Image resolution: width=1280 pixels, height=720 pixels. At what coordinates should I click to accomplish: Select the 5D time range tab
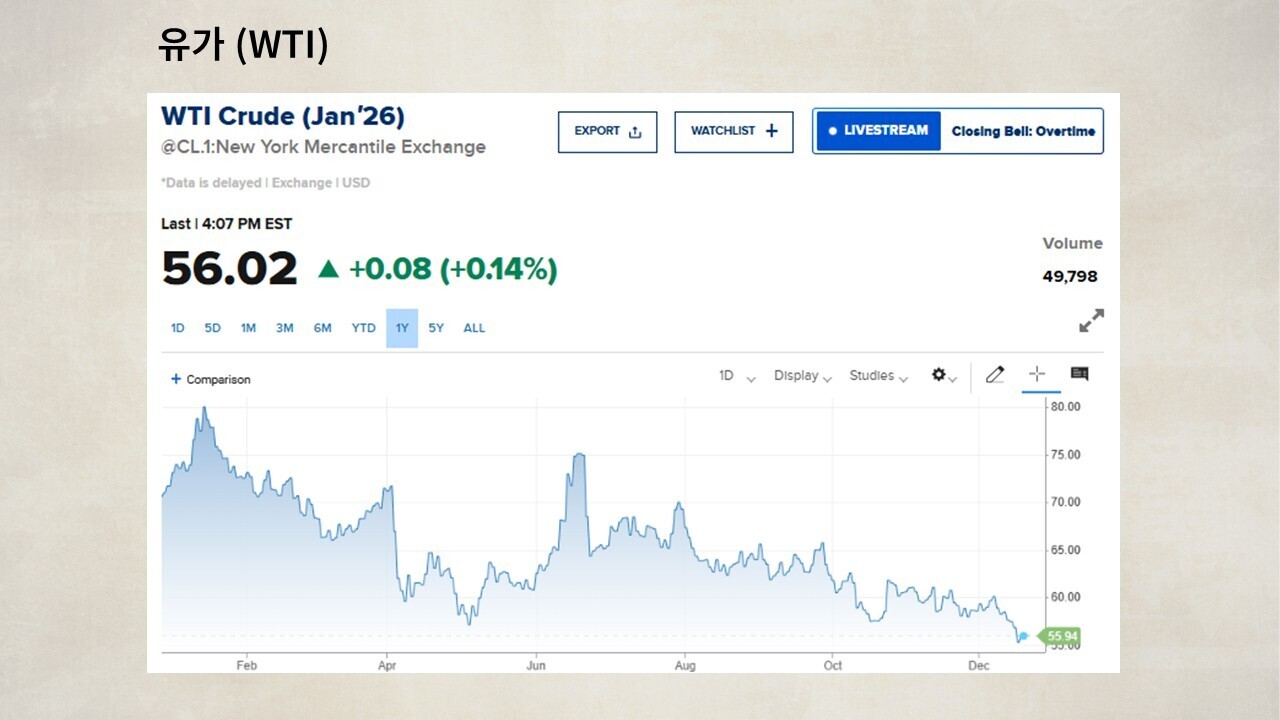click(x=213, y=328)
